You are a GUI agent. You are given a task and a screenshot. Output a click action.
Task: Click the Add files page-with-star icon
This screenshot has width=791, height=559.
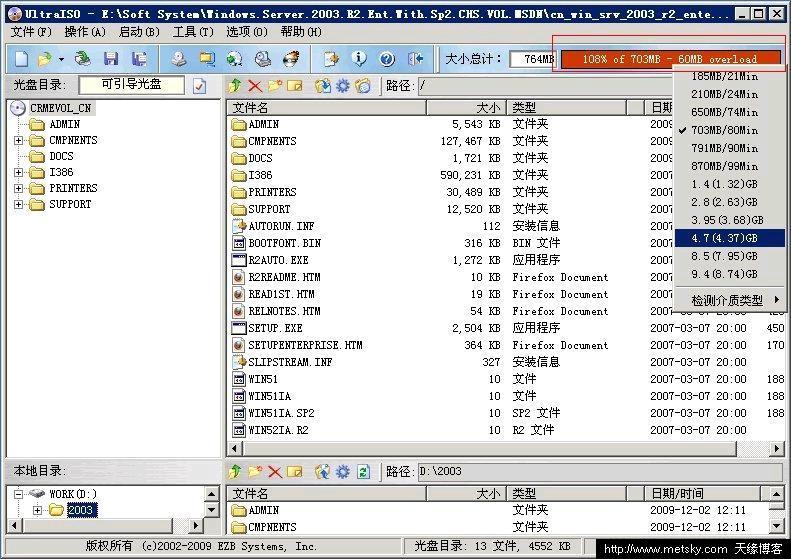(331, 59)
